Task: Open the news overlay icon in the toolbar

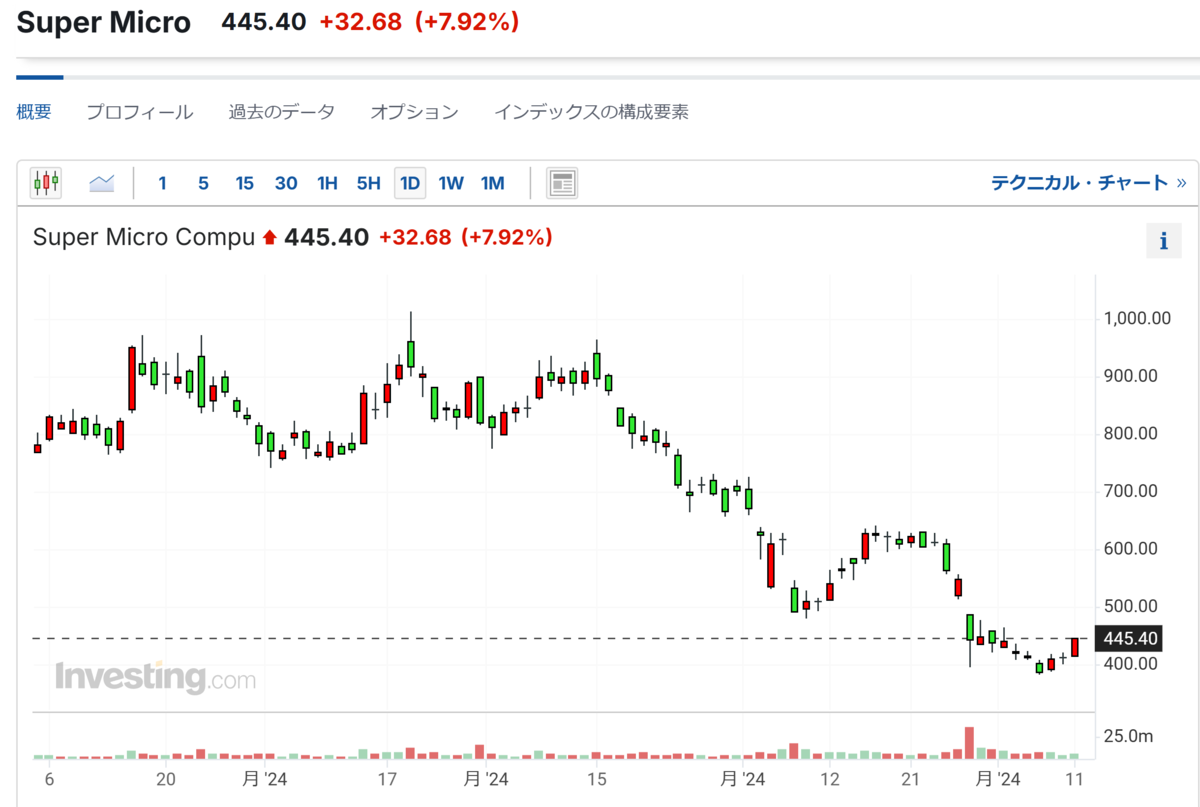Action: (562, 183)
